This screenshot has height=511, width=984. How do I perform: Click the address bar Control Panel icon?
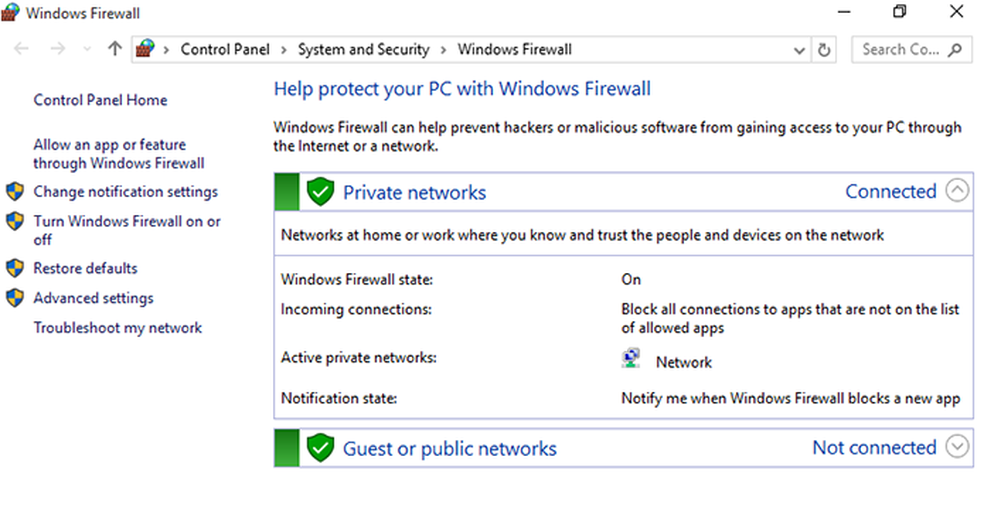[145, 49]
